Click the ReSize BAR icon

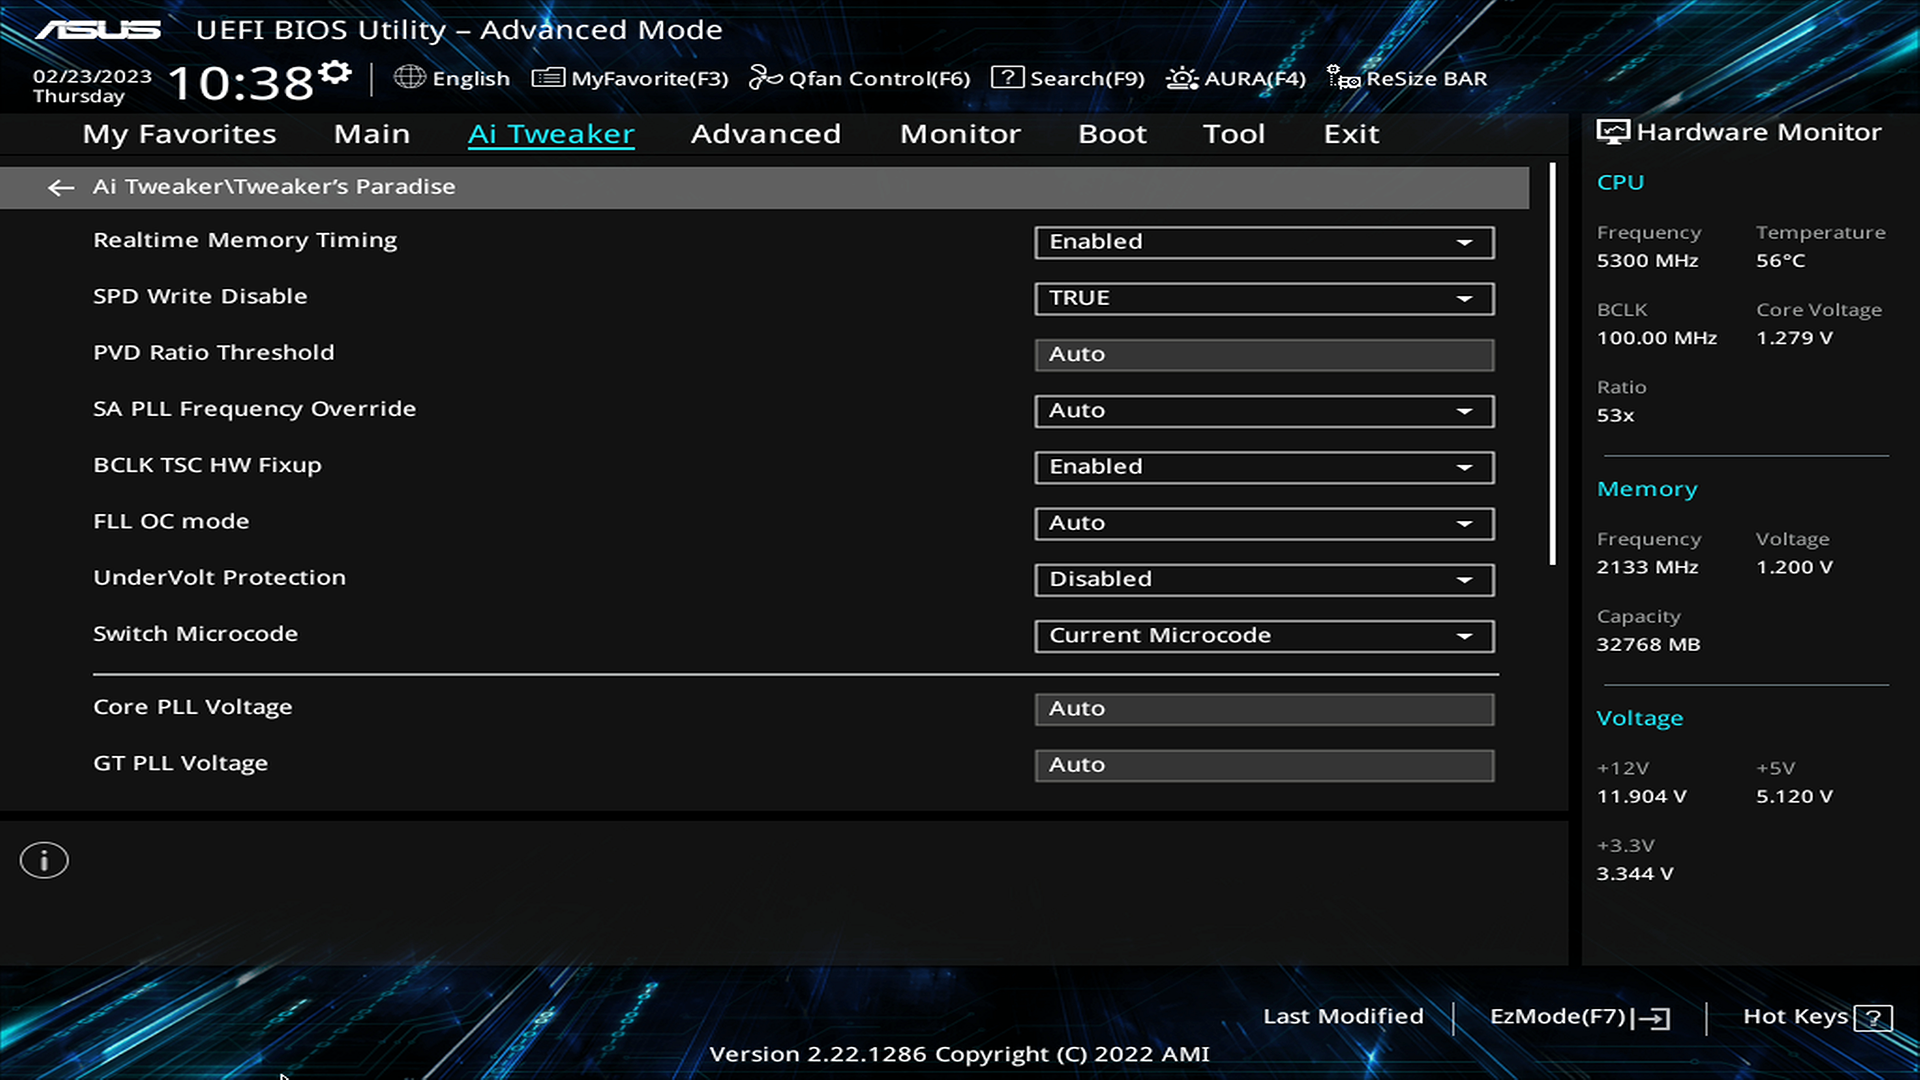click(x=1342, y=78)
